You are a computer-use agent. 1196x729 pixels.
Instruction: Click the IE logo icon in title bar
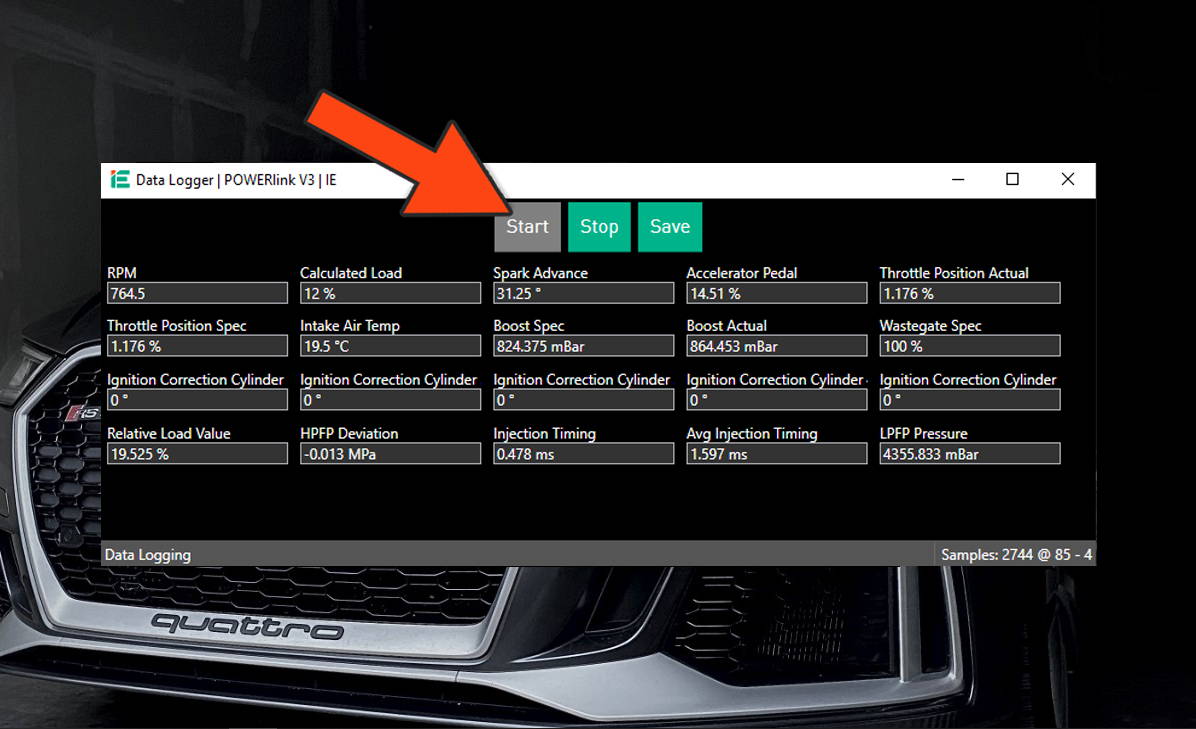tap(120, 179)
